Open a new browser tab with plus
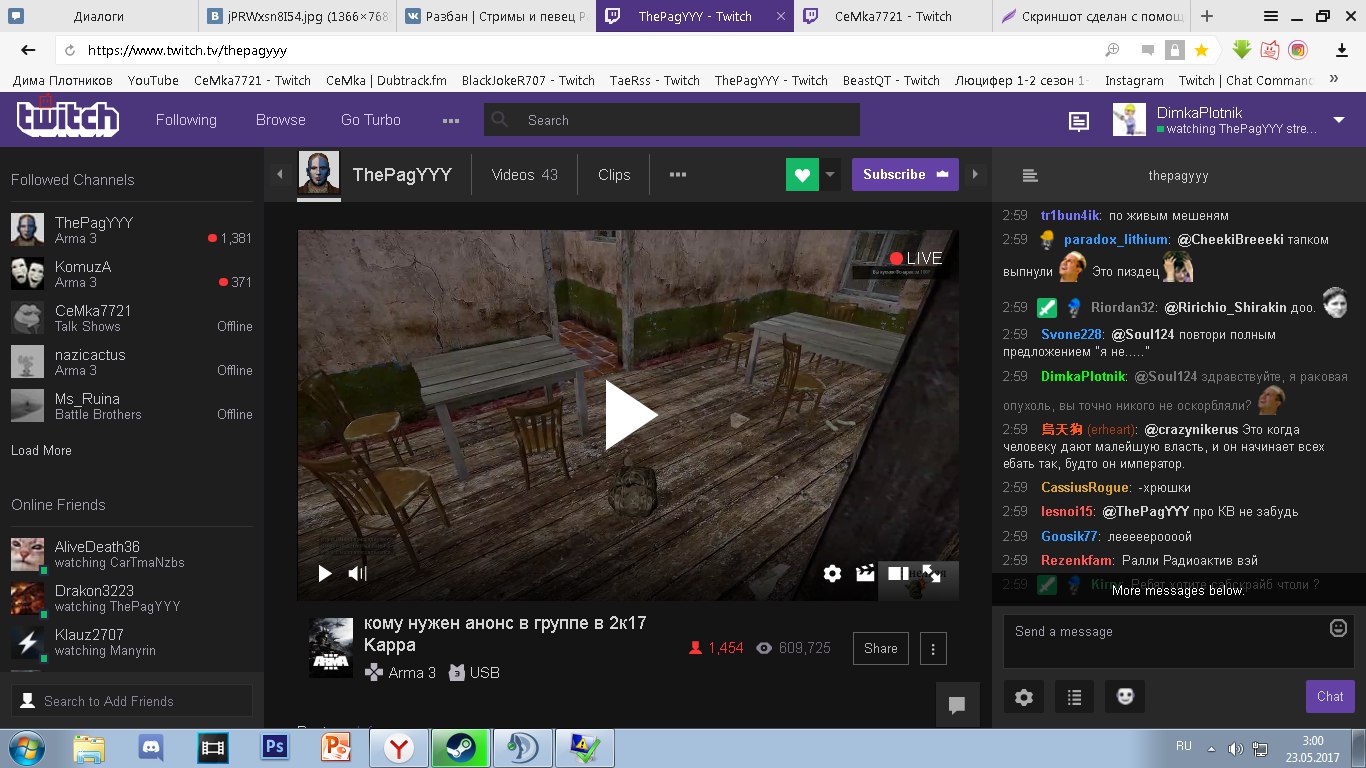Viewport: 1366px width, 768px height. point(1207,16)
